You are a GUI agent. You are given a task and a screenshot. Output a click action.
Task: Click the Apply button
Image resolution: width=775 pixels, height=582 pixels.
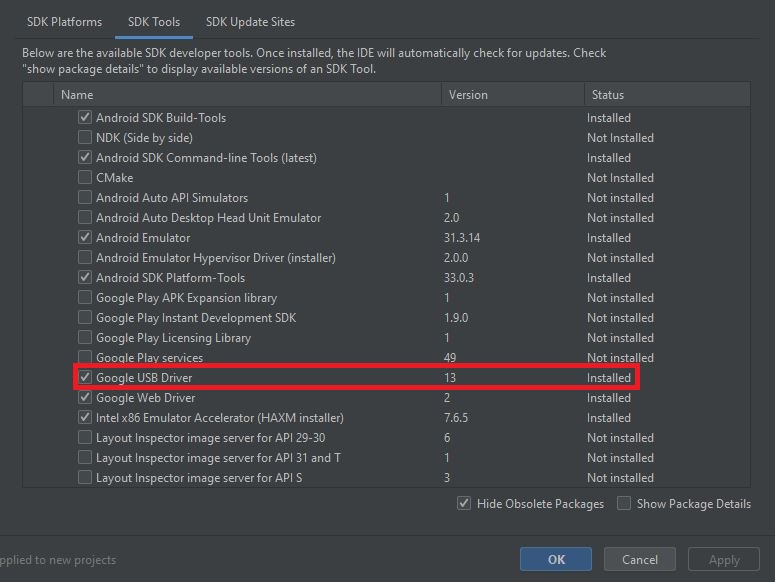(724, 559)
